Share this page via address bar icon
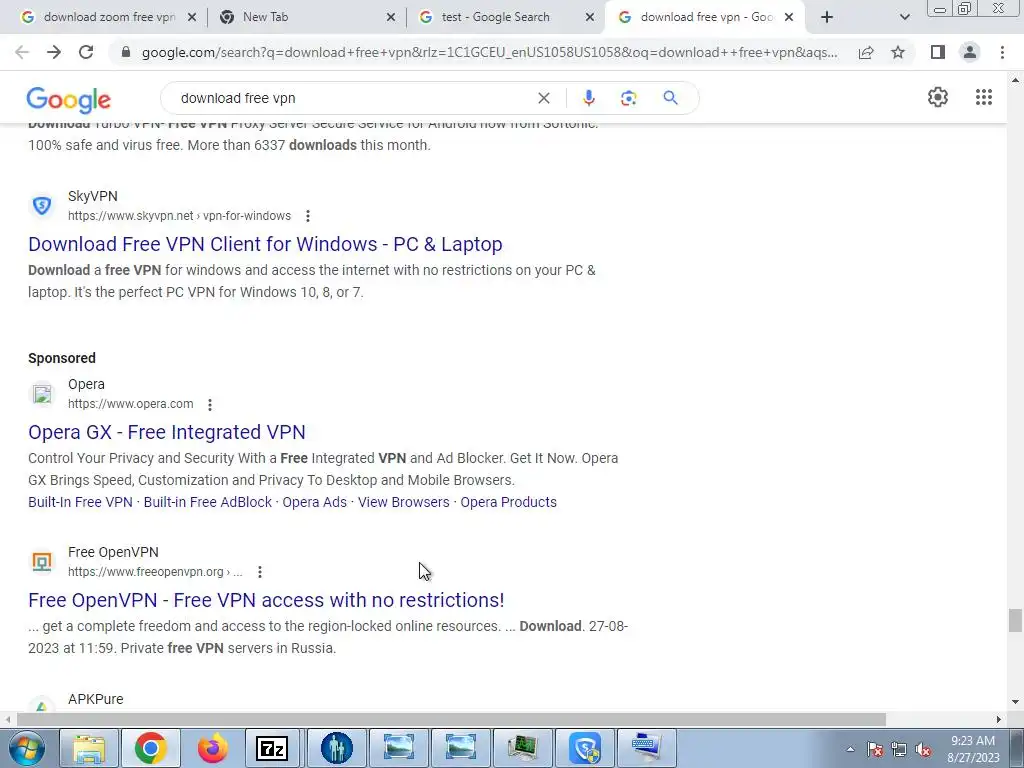1024x768 pixels. [x=866, y=52]
